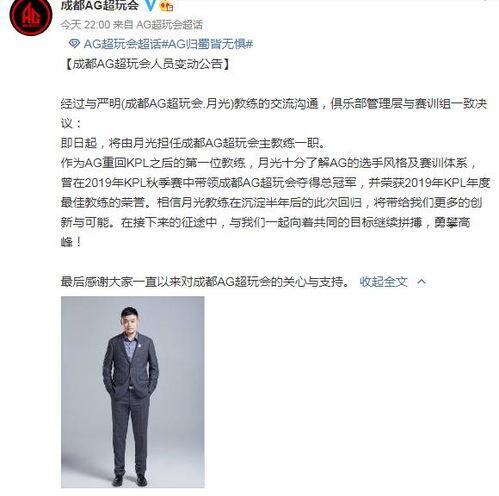499x496 pixels.
Task: Click the sentence beginning 即日起，将由月光担任
Action: pyautogui.click(x=193, y=143)
